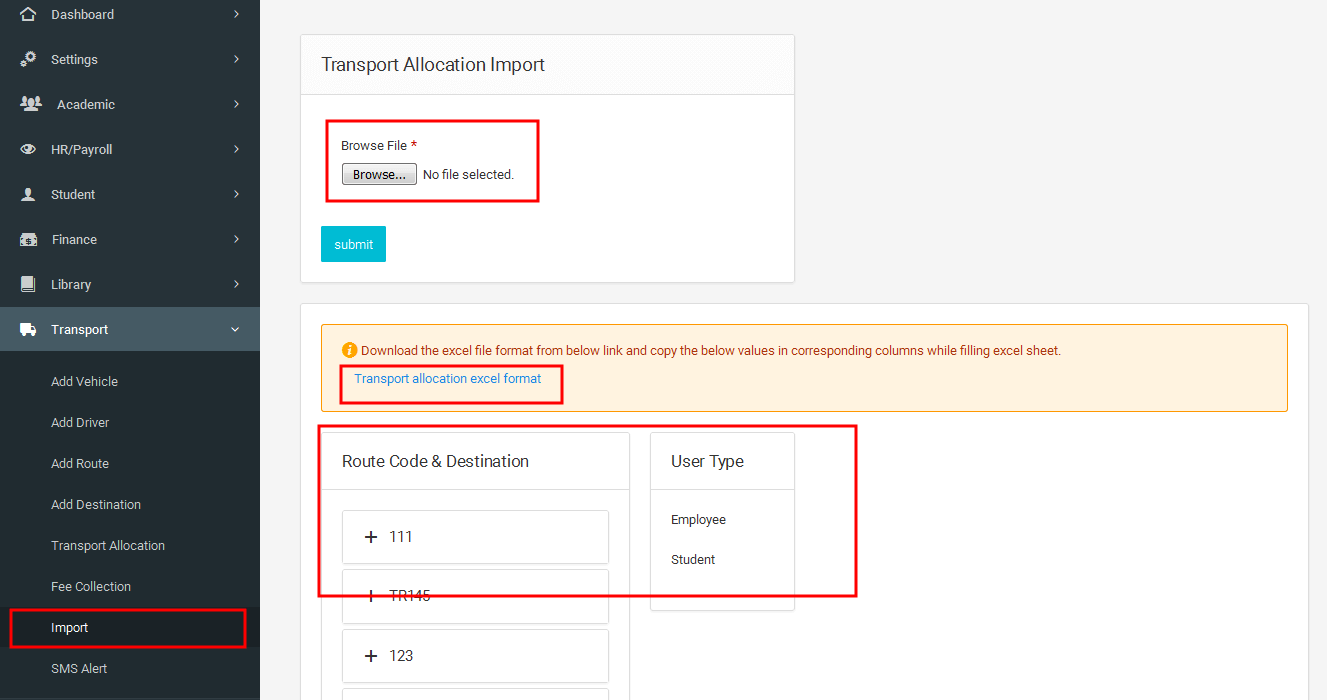Expand the Library menu chevron
Viewport: 1327px width, 700px height.
pyautogui.click(x=236, y=284)
